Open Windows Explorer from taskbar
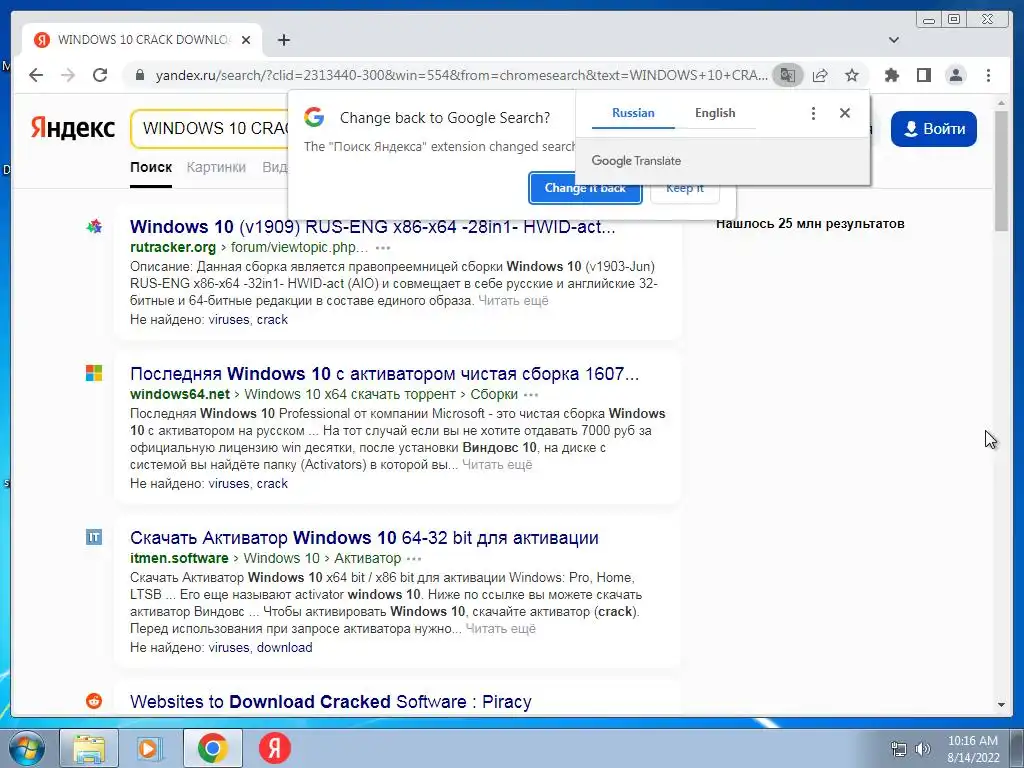The width and height of the screenshot is (1024, 768). [x=89, y=748]
